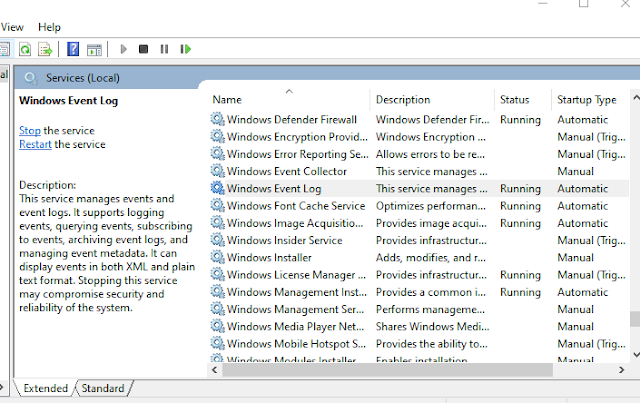This screenshot has width=640, height=403.
Task: Click the gear icon for Windows Defender Firewall
Action: pos(218,119)
